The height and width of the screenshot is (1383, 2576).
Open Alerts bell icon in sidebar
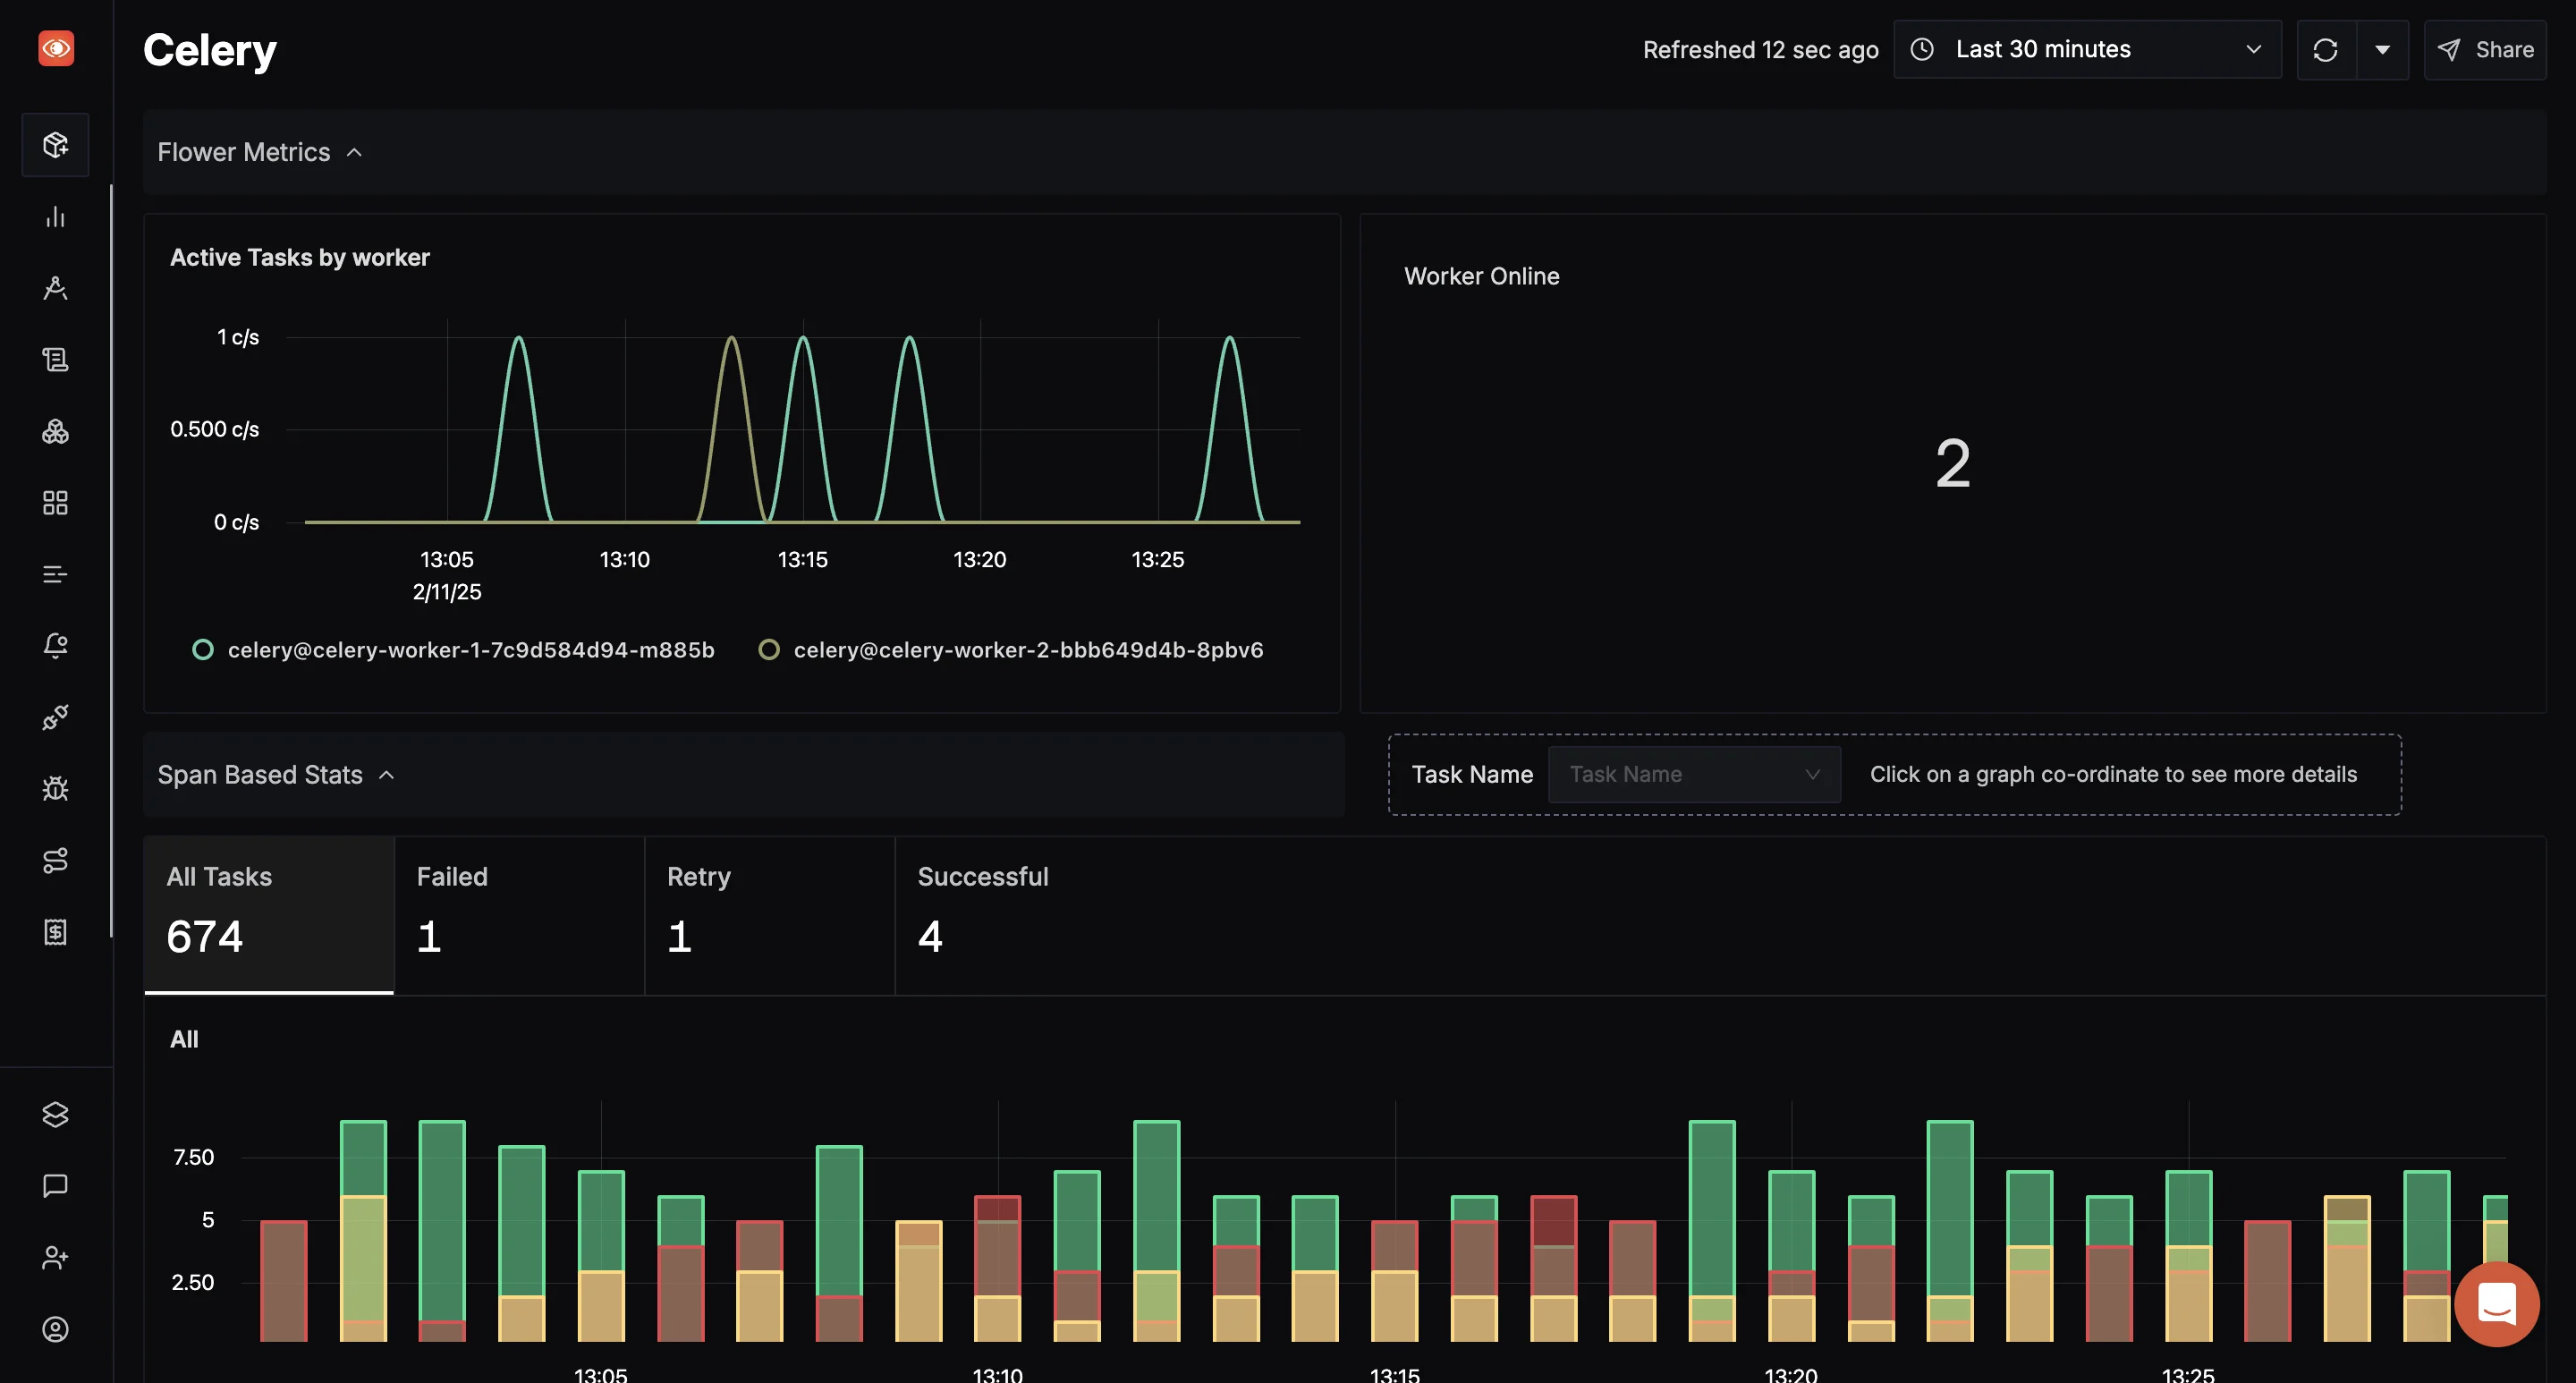pos(56,645)
